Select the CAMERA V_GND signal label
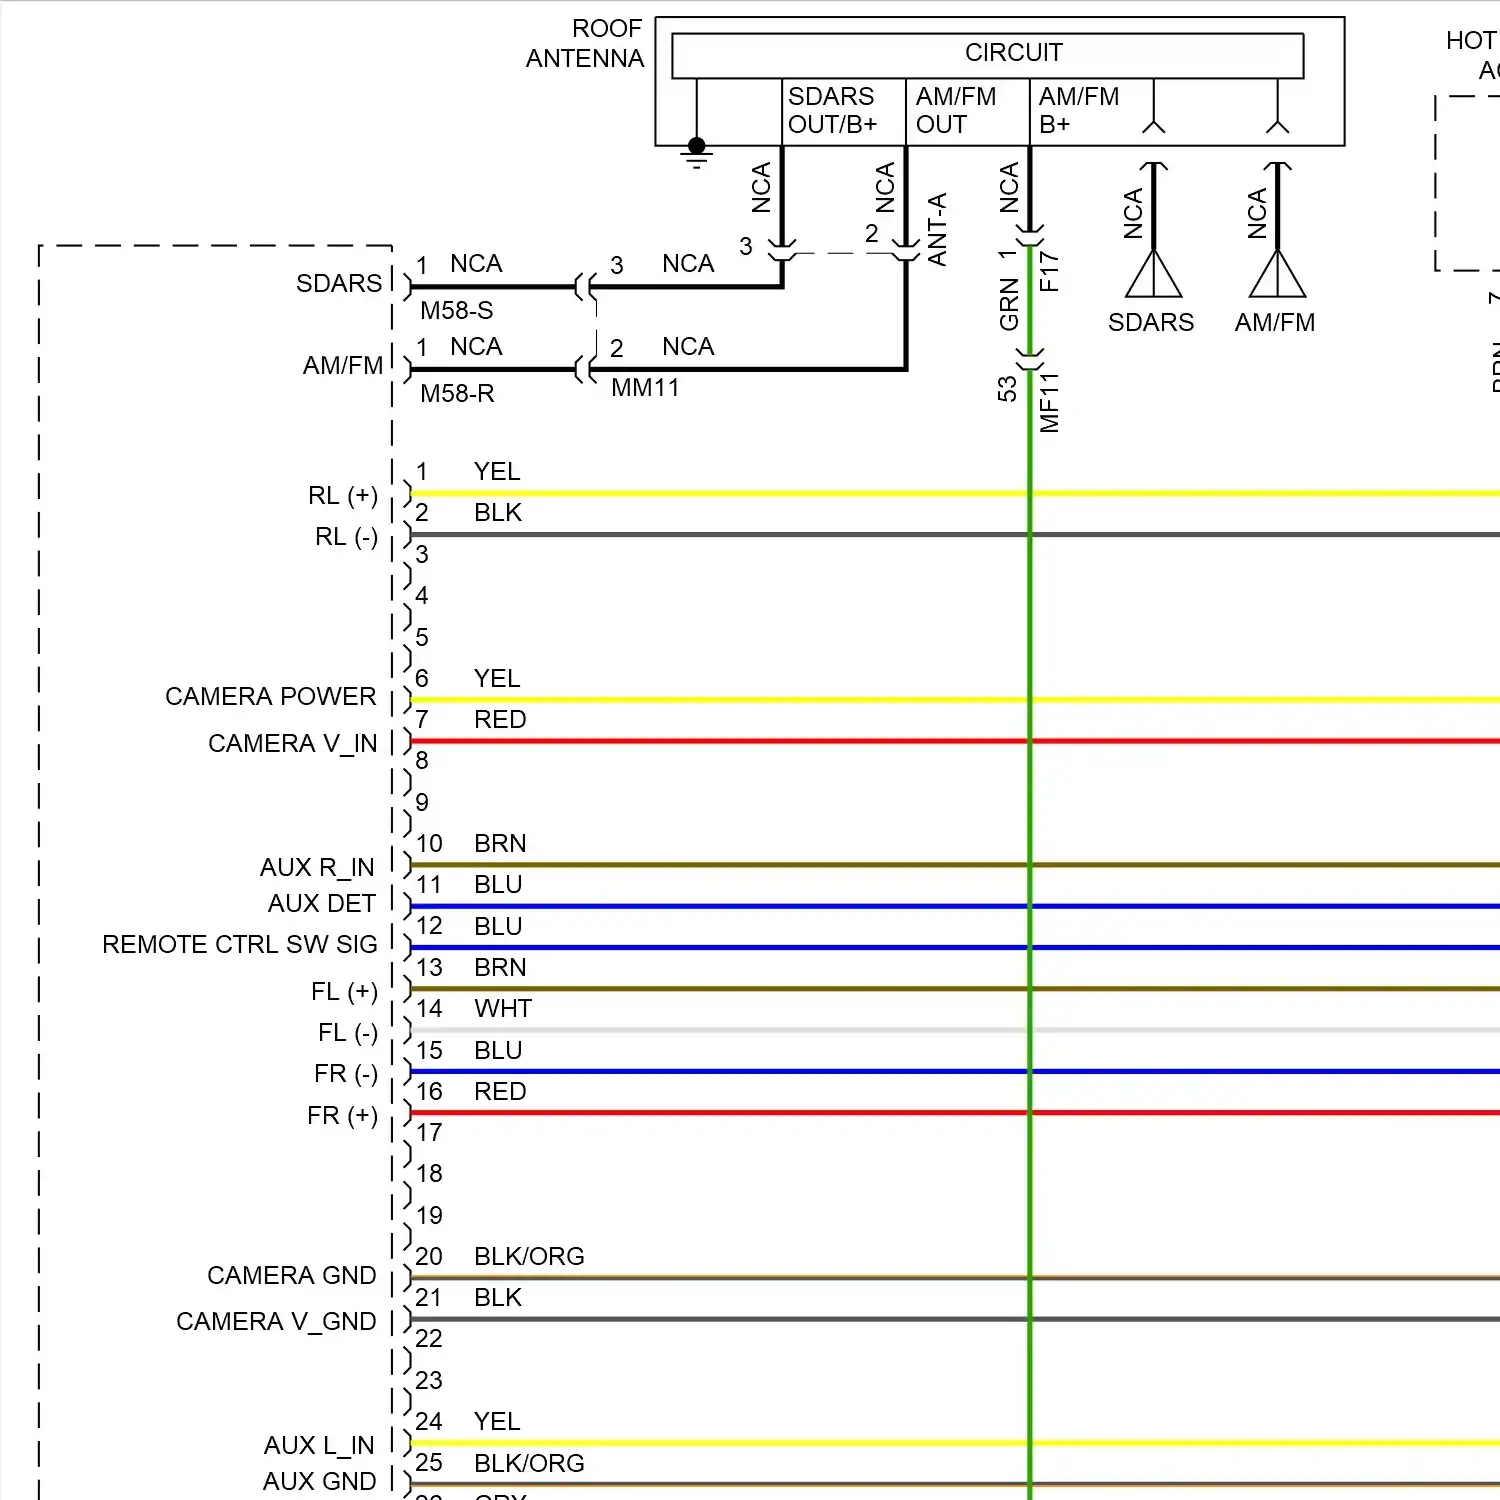The width and height of the screenshot is (1500, 1500). tap(277, 1321)
